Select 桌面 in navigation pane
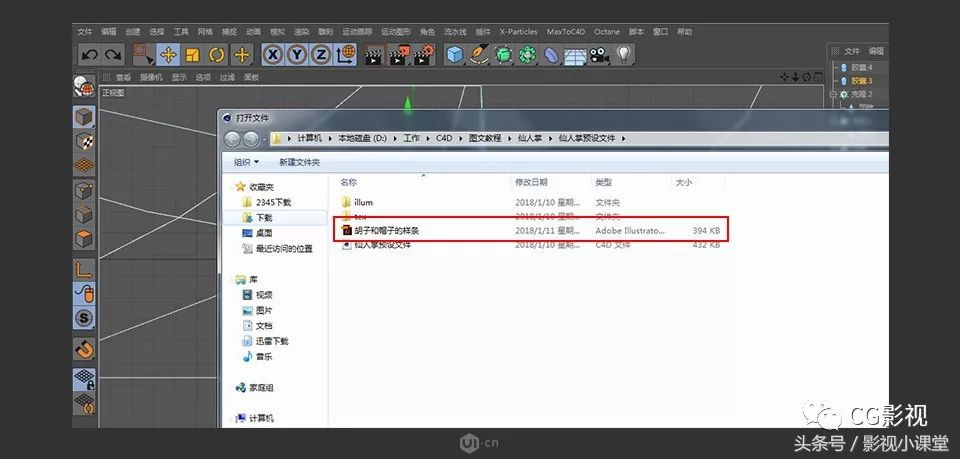 264,233
